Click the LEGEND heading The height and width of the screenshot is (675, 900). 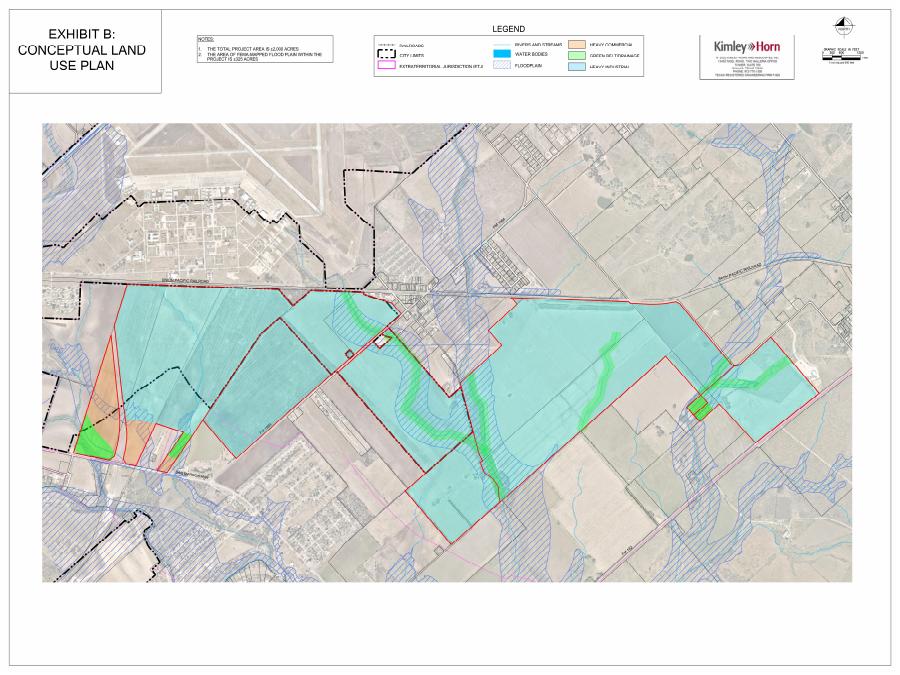pos(509,29)
